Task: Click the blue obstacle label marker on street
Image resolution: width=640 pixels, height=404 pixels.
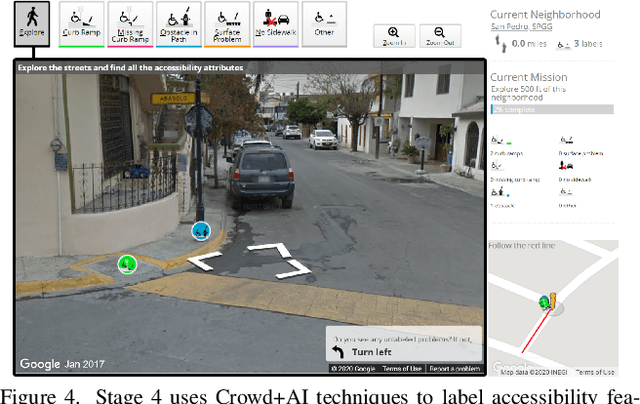Action: [x=201, y=231]
